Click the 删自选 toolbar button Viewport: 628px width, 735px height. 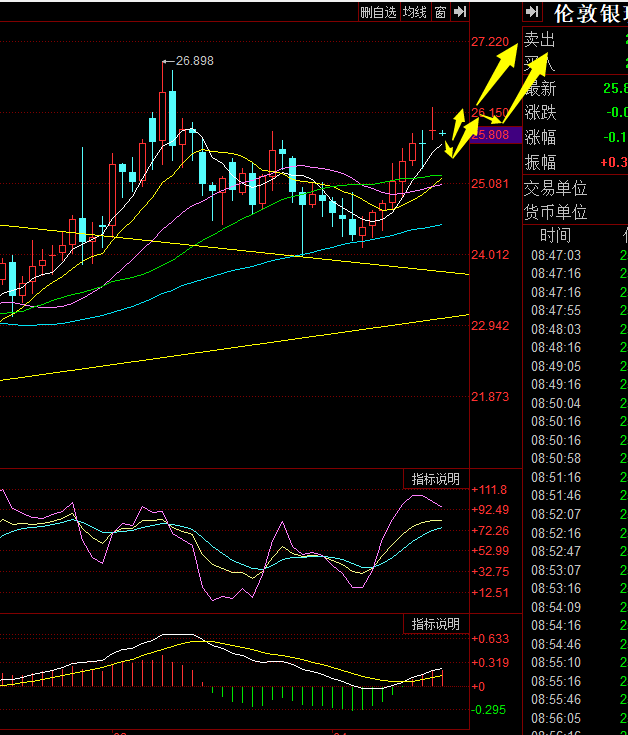[x=378, y=12]
